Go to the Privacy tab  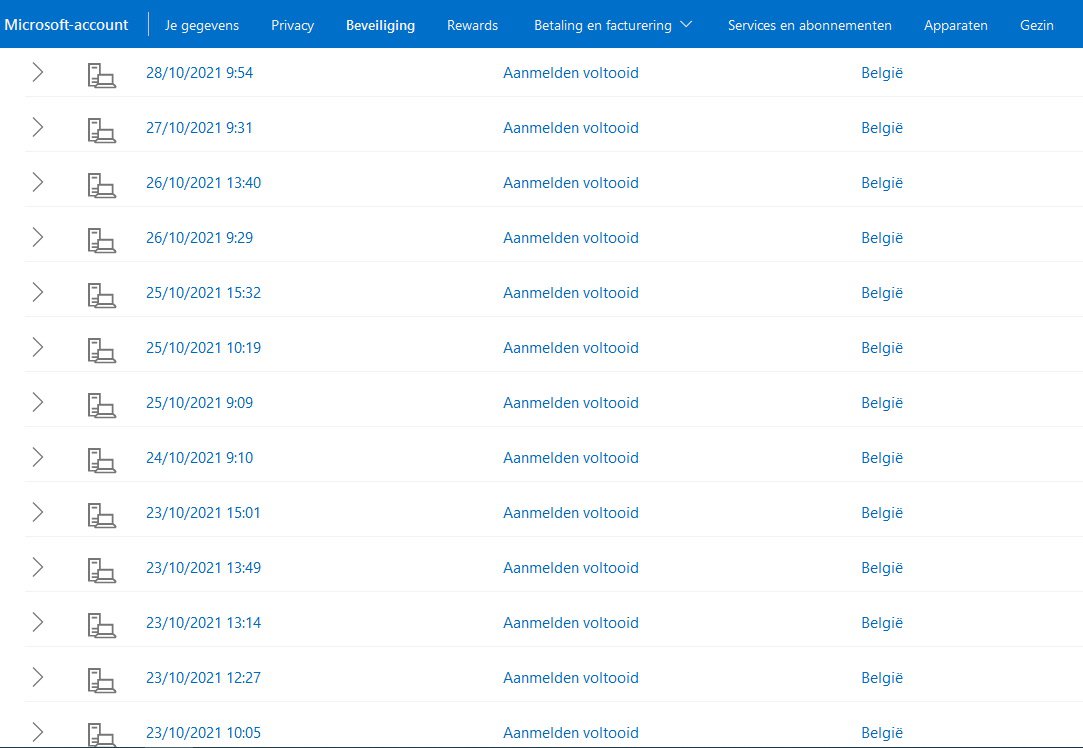(x=292, y=25)
